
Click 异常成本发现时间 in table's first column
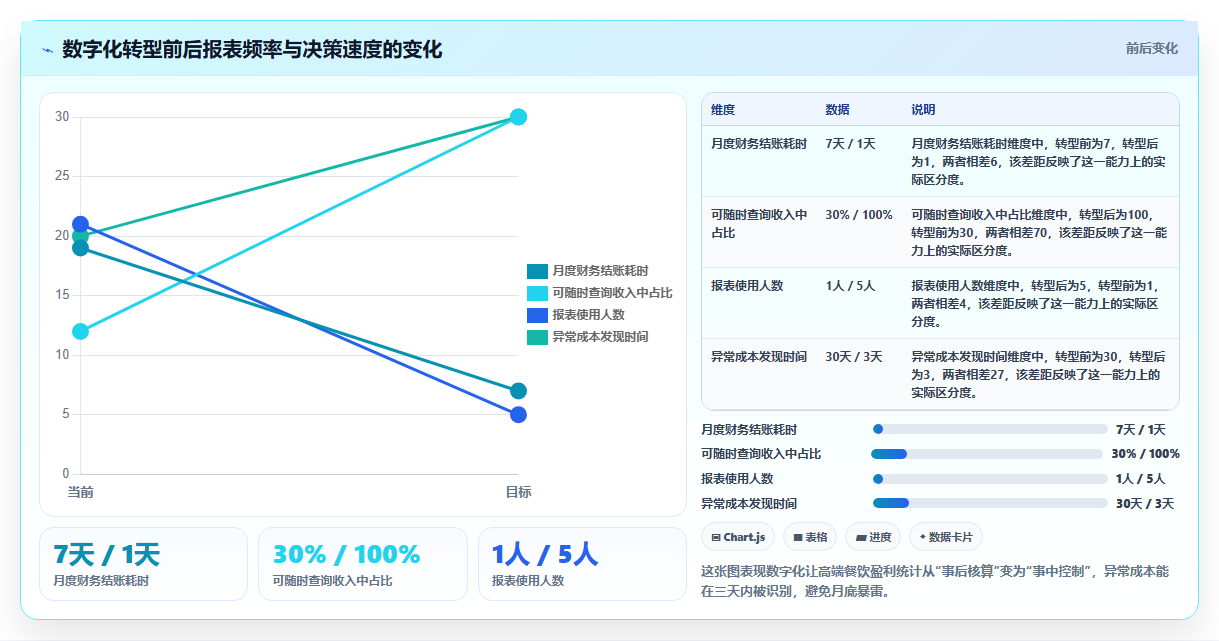click(759, 357)
